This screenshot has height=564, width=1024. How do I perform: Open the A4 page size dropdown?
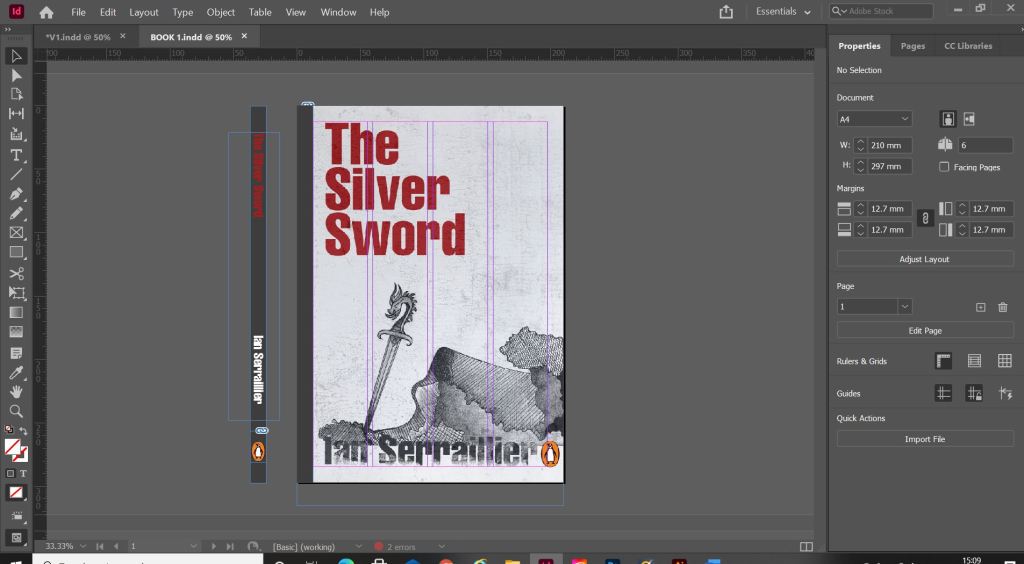[874, 119]
